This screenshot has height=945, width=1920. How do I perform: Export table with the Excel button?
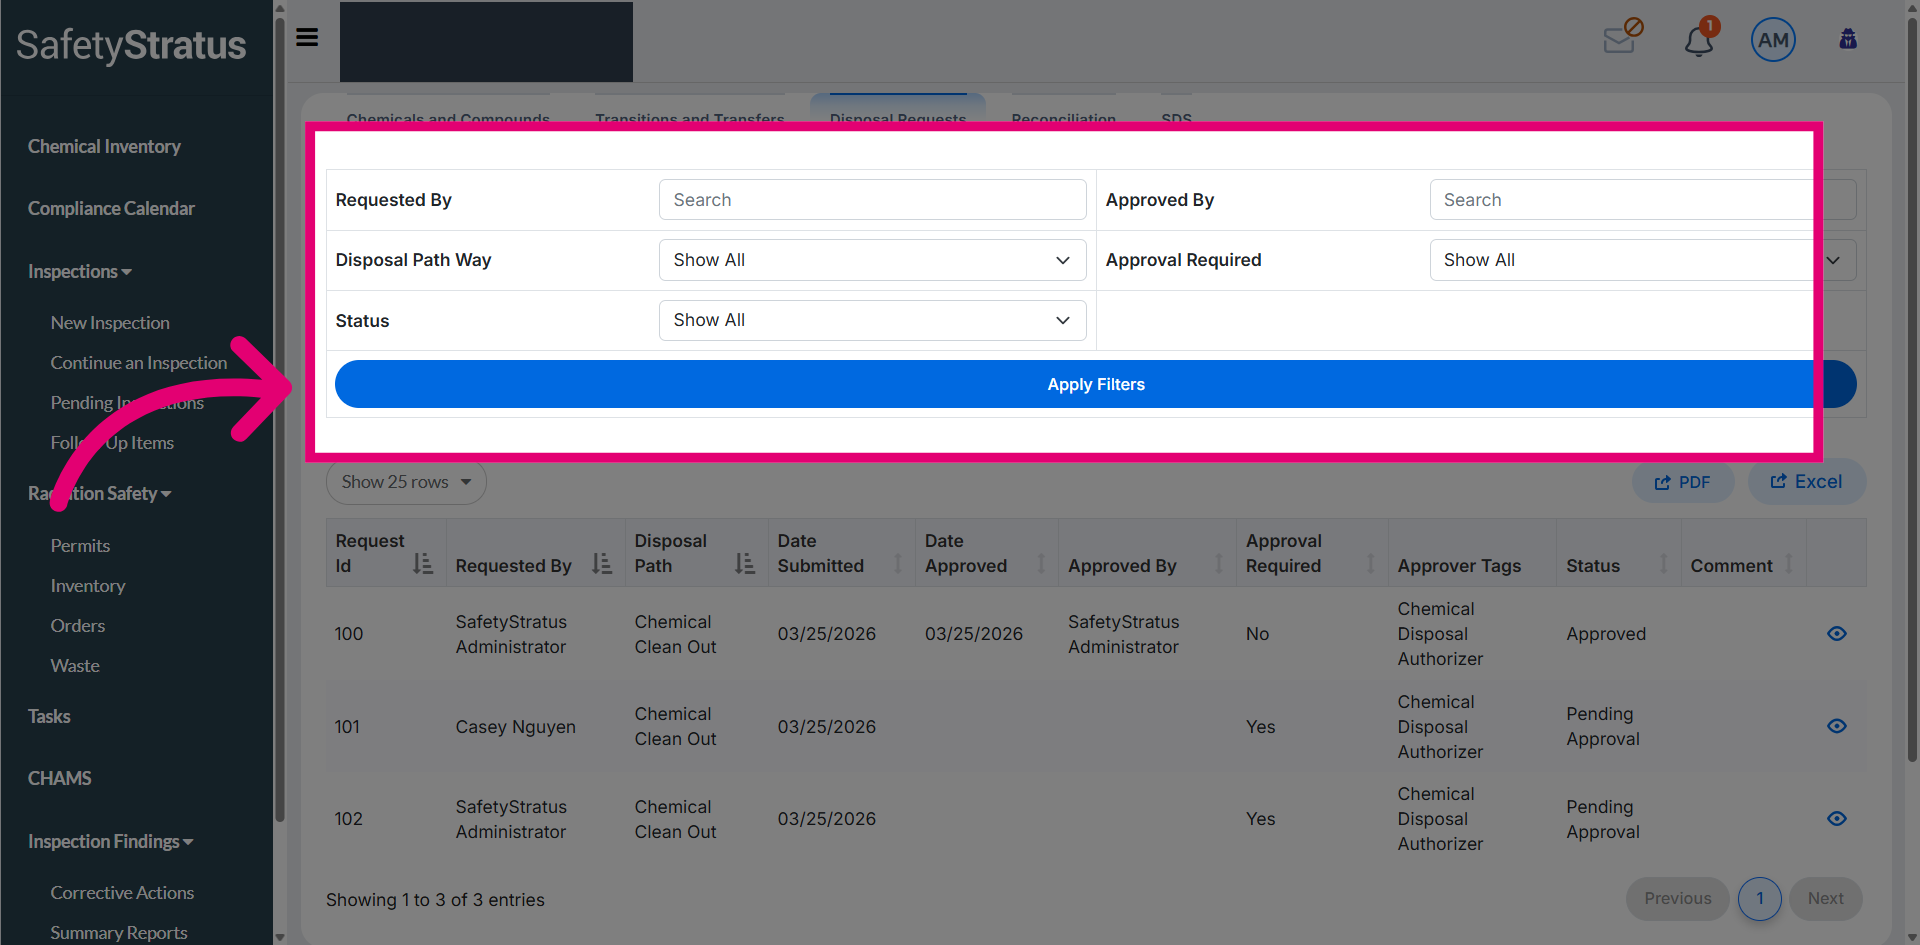(x=1806, y=482)
